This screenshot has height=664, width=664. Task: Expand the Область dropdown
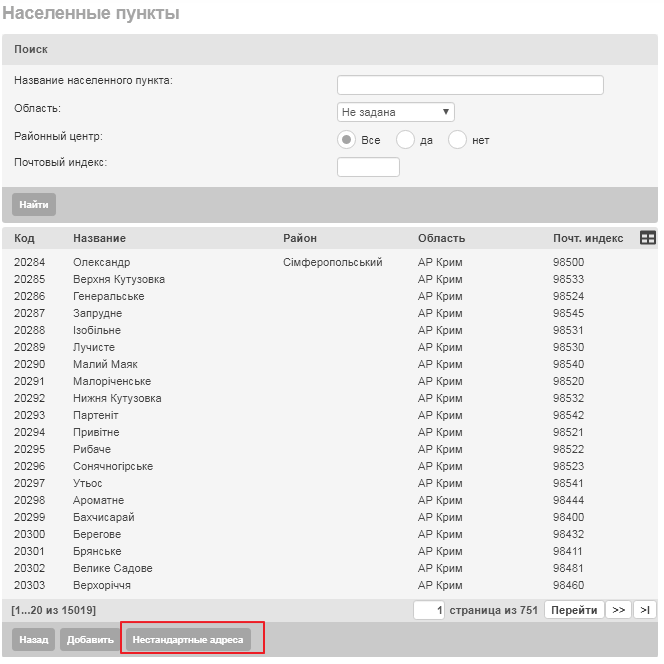tap(396, 112)
